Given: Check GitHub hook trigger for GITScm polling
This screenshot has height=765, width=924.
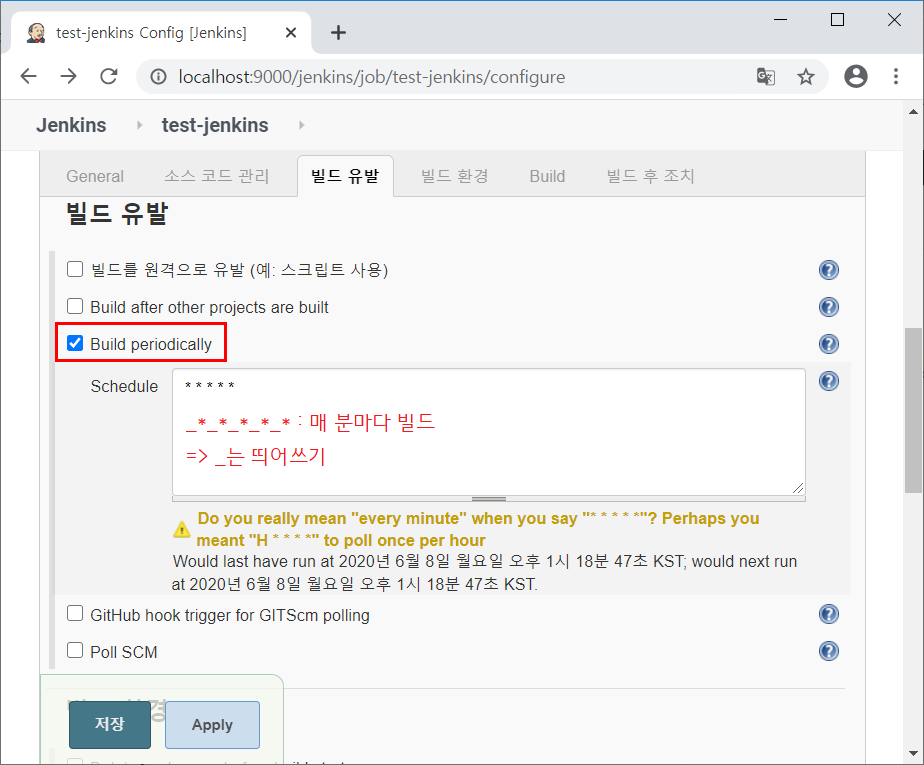Looking at the screenshot, I should (x=75, y=614).
